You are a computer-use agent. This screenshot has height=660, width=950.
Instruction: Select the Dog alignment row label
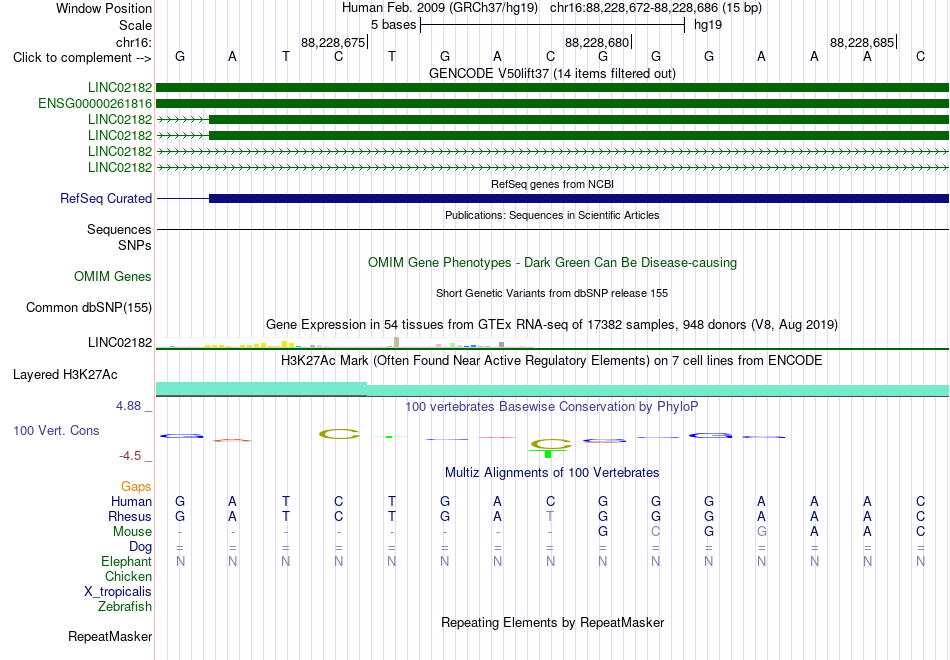click(x=141, y=547)
